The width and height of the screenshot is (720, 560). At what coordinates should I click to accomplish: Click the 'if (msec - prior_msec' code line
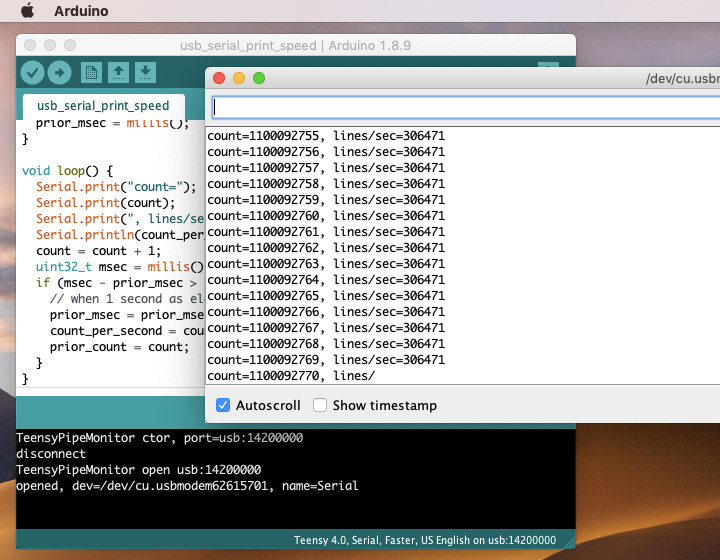(x=117, y=283)
